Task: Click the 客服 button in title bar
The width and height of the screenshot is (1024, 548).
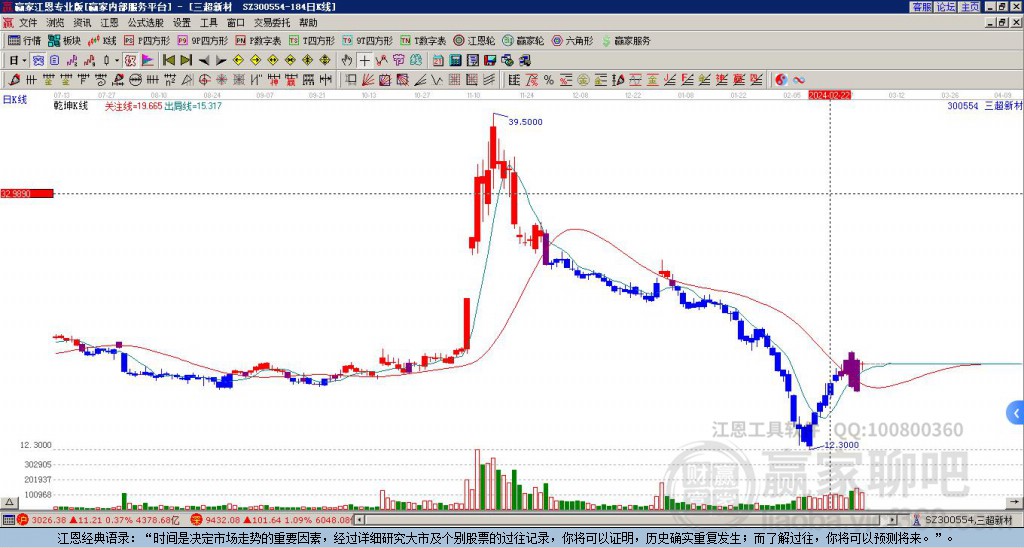Action: 922,7
